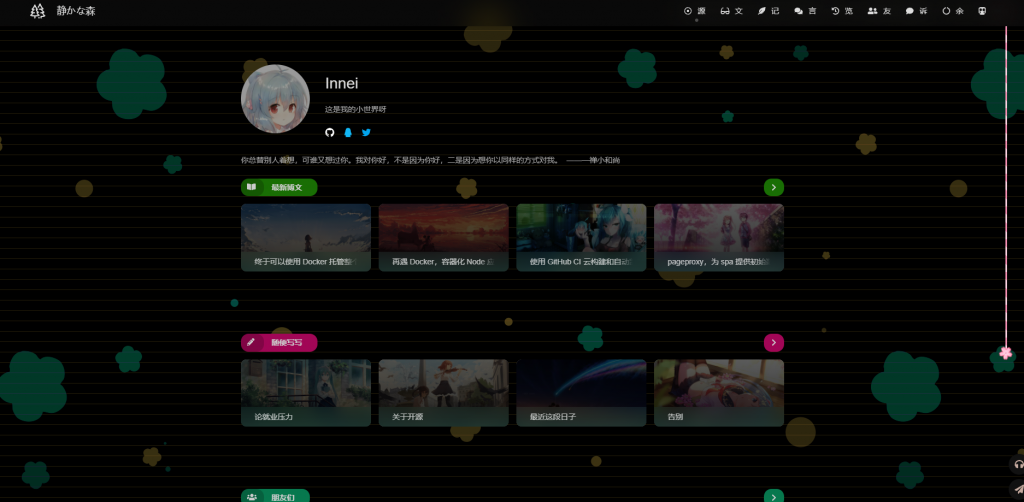The width and height of the screenshot is (1024, 502).
Task: Click the book icon in 最新博文 header
Action: pyautogui.click(x=251, y=187)
